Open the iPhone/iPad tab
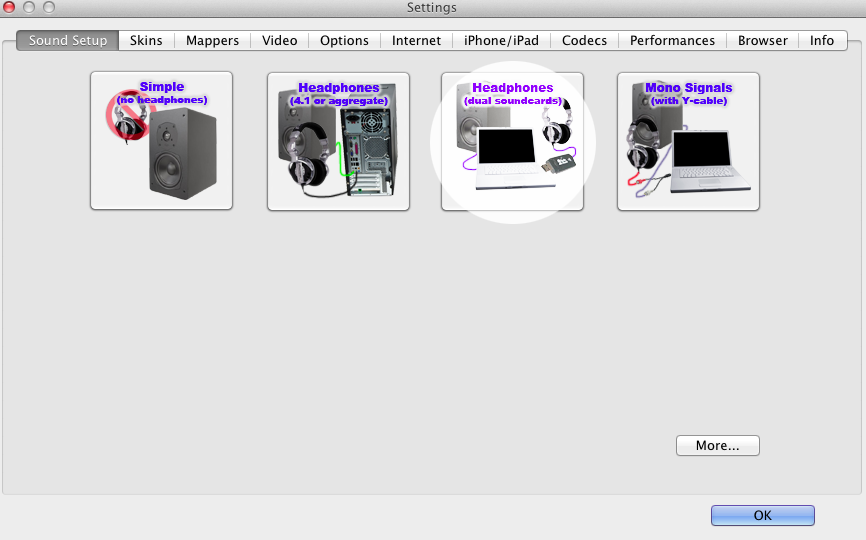The height and width of the screenshot is (540, 866). (501, 41)
